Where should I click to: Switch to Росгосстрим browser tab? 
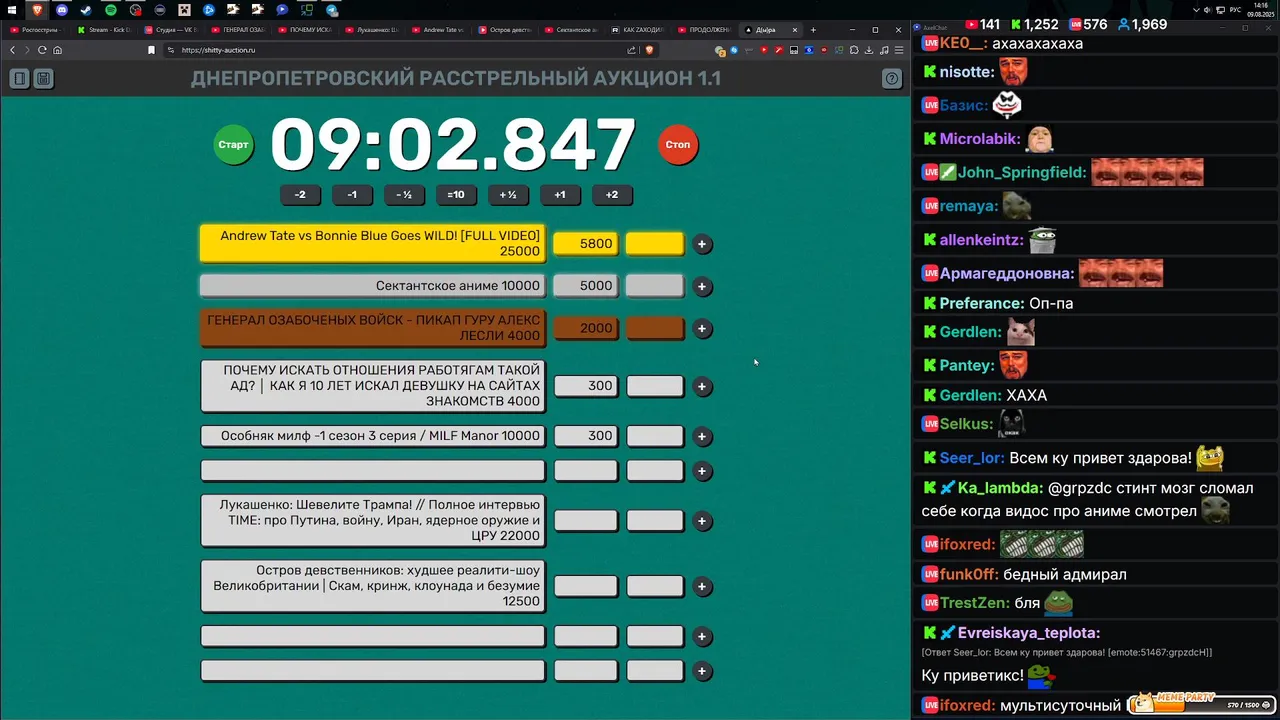click(36, 30)
